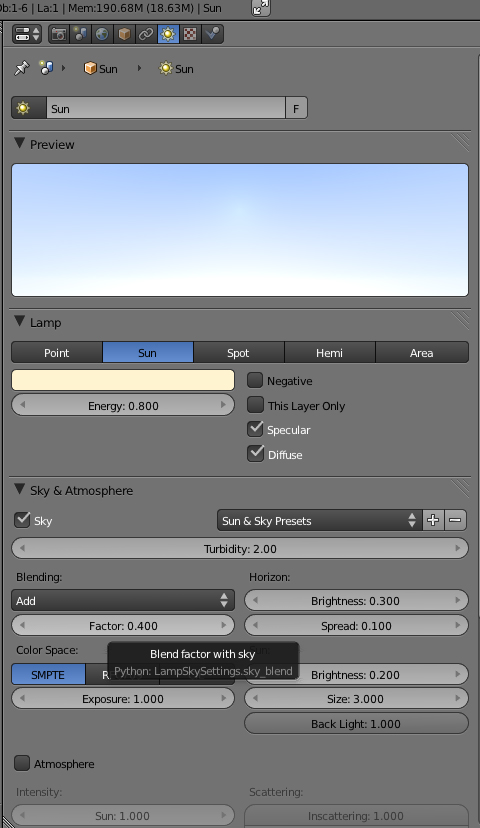
Task: Click the Back Light 1.000 slider
Action: coord(356,723)
